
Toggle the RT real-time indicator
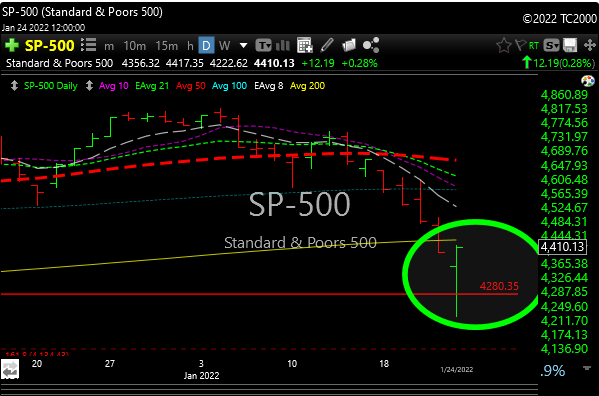point(534,46)
